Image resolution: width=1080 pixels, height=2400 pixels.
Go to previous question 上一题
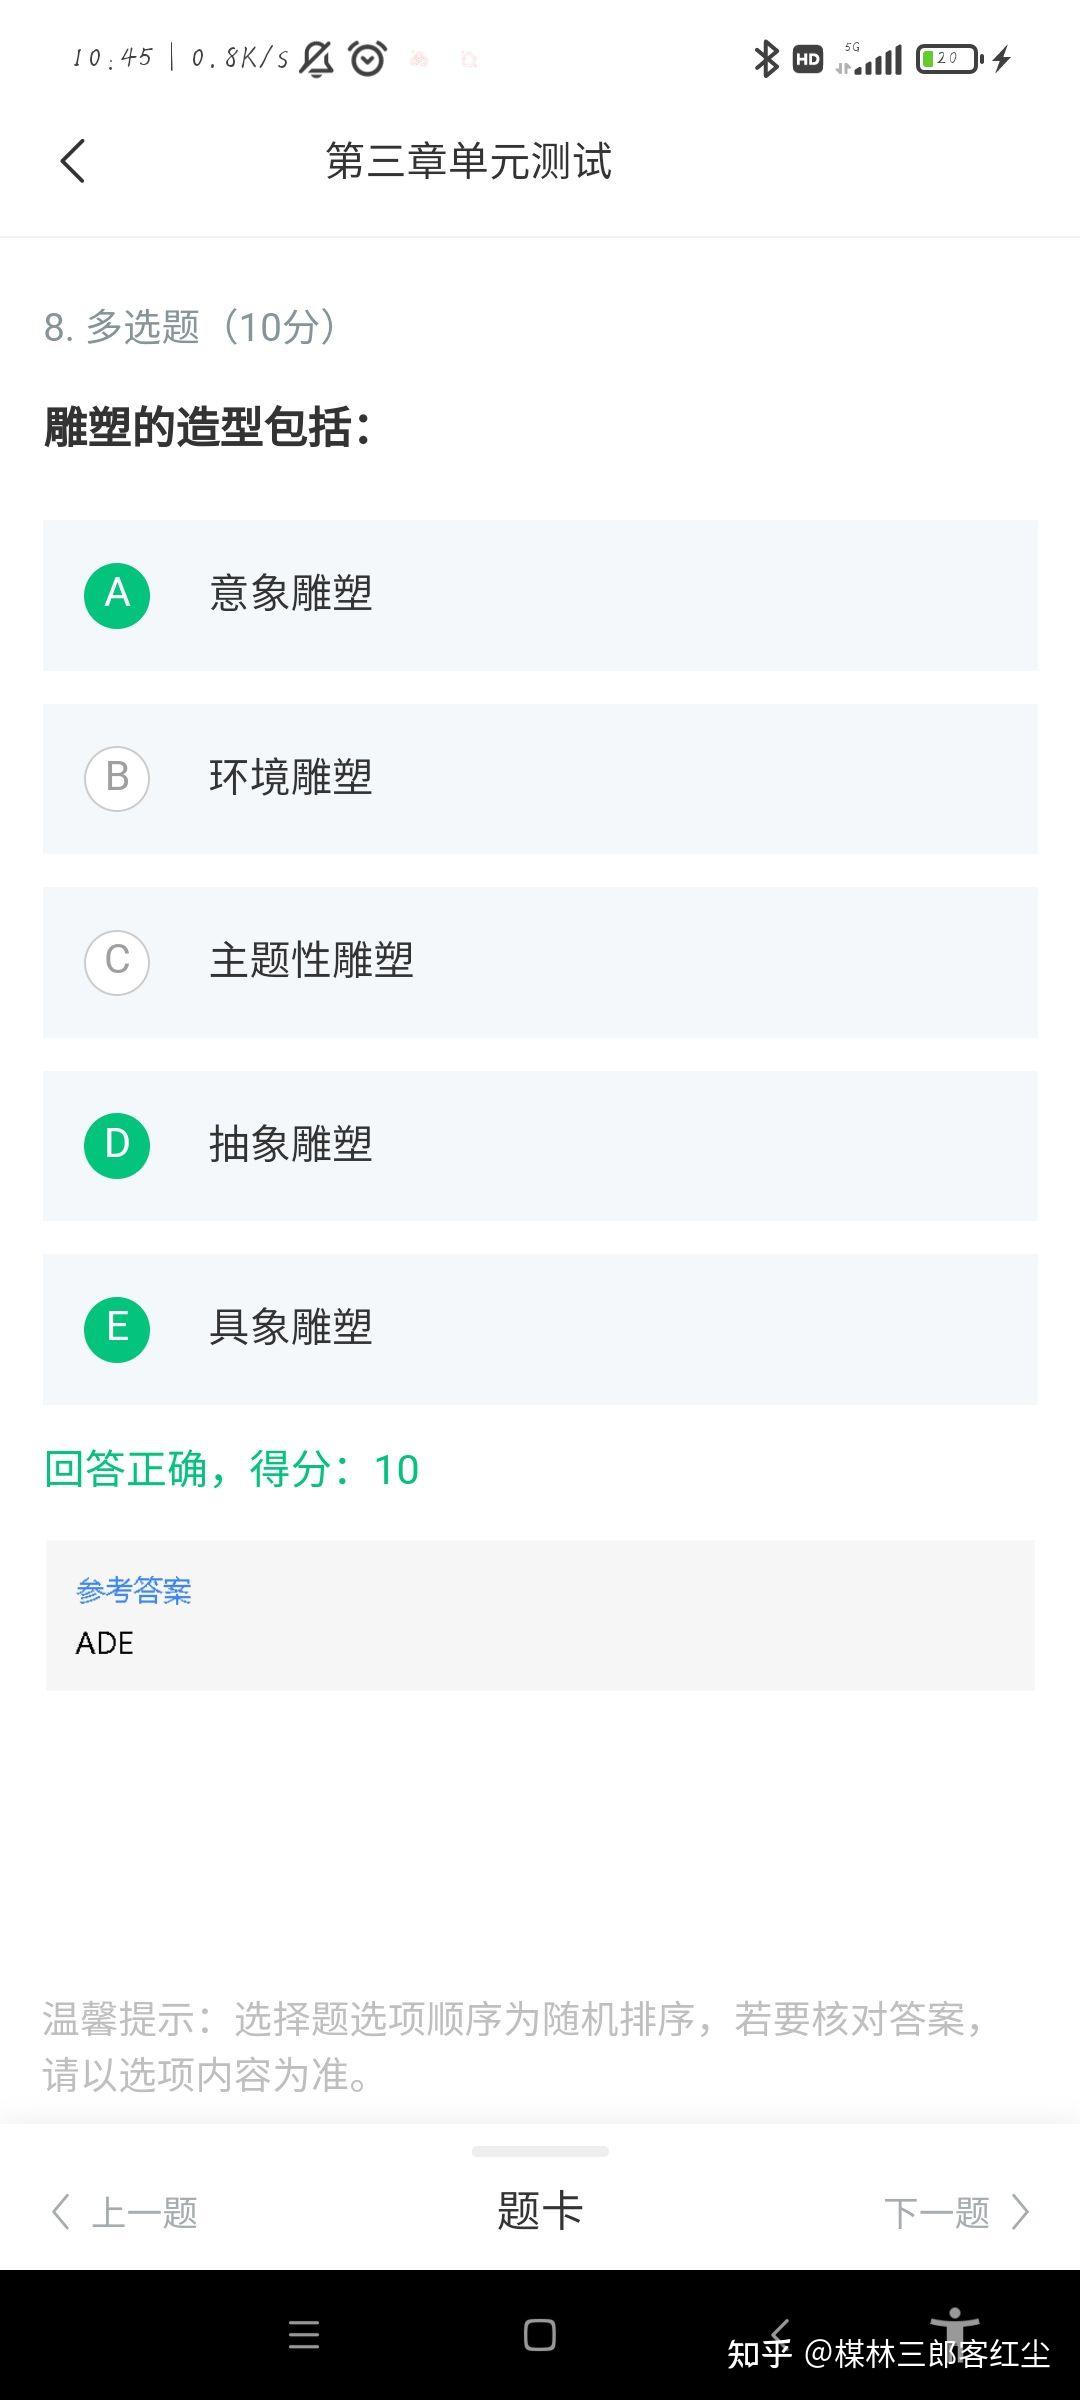[126, 2212]
